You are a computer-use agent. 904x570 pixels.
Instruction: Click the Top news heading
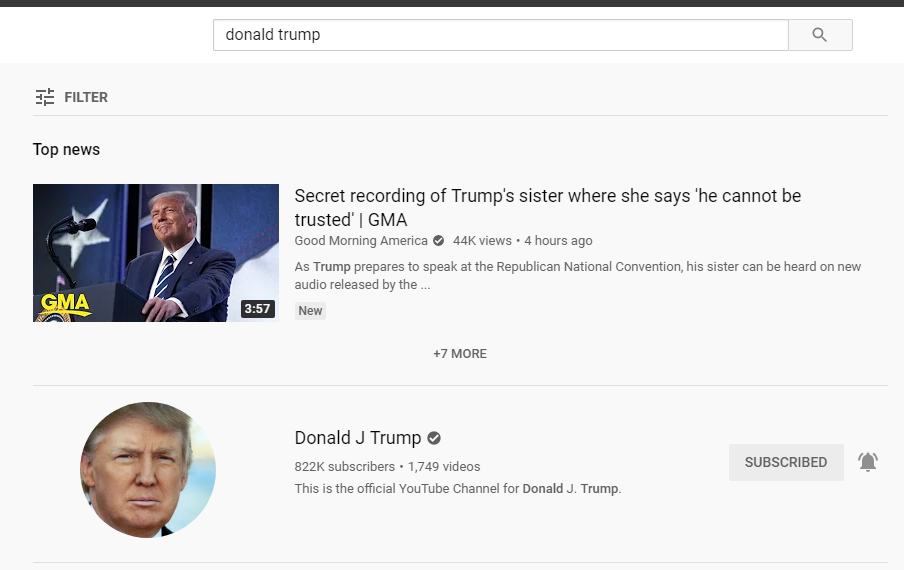[x=66, y=150]
